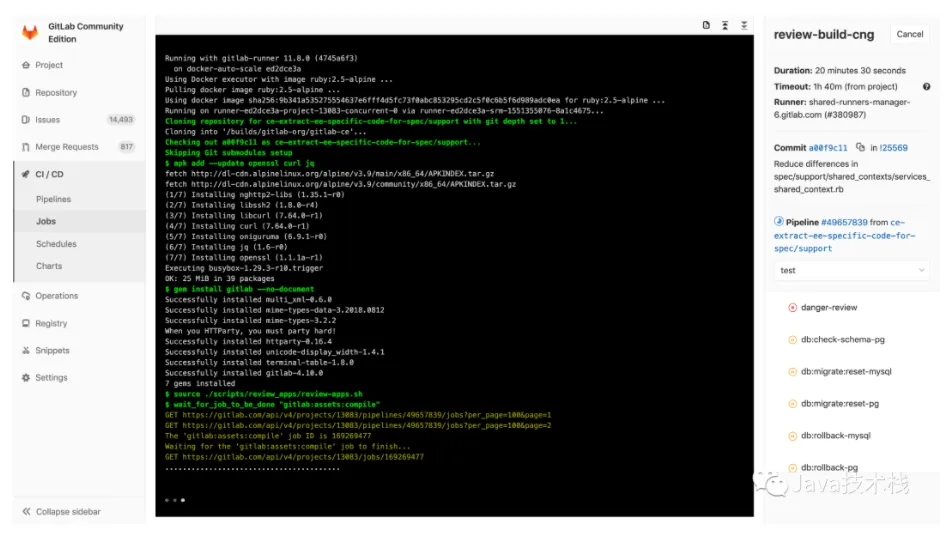949x540 pixels.
Task: Click db:migrate:reset-pg status icon
Action: tap(792, 404)
